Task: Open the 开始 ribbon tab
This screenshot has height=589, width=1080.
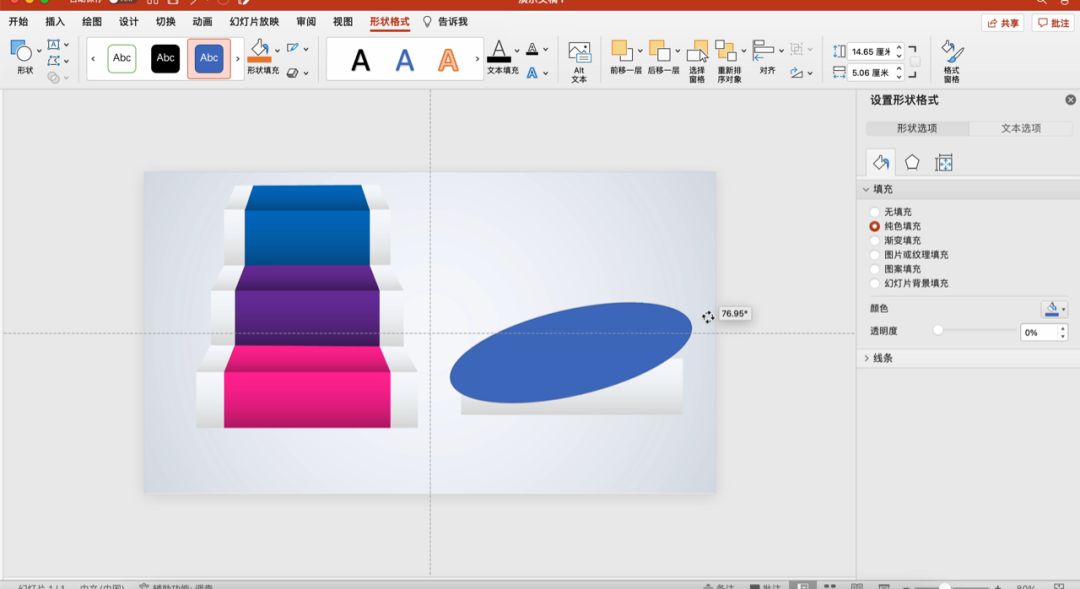Action: coord(19,21)
